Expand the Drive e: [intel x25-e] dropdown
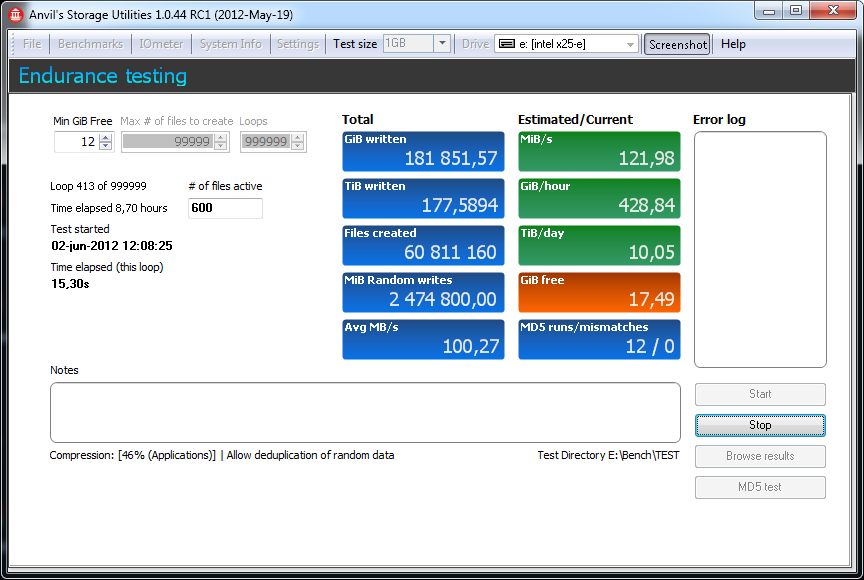The height and width of the screenshot is (580, 864). tap(630, 44)
